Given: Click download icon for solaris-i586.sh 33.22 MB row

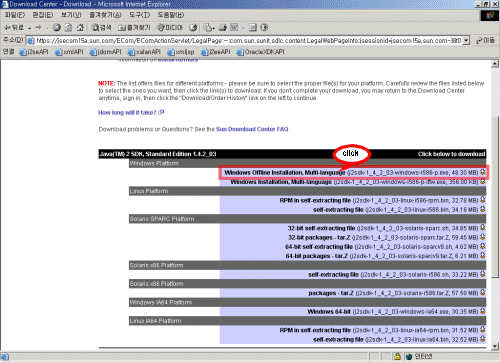Looking at the screenshot, I should click(x=482, y=274).
